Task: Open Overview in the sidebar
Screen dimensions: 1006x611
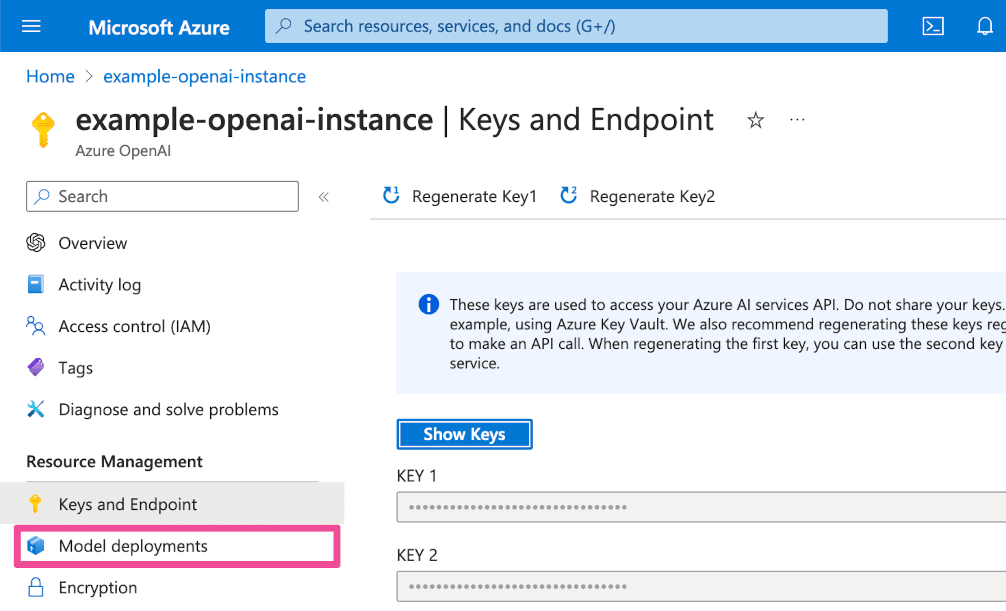Action: (x=92, y=243)
